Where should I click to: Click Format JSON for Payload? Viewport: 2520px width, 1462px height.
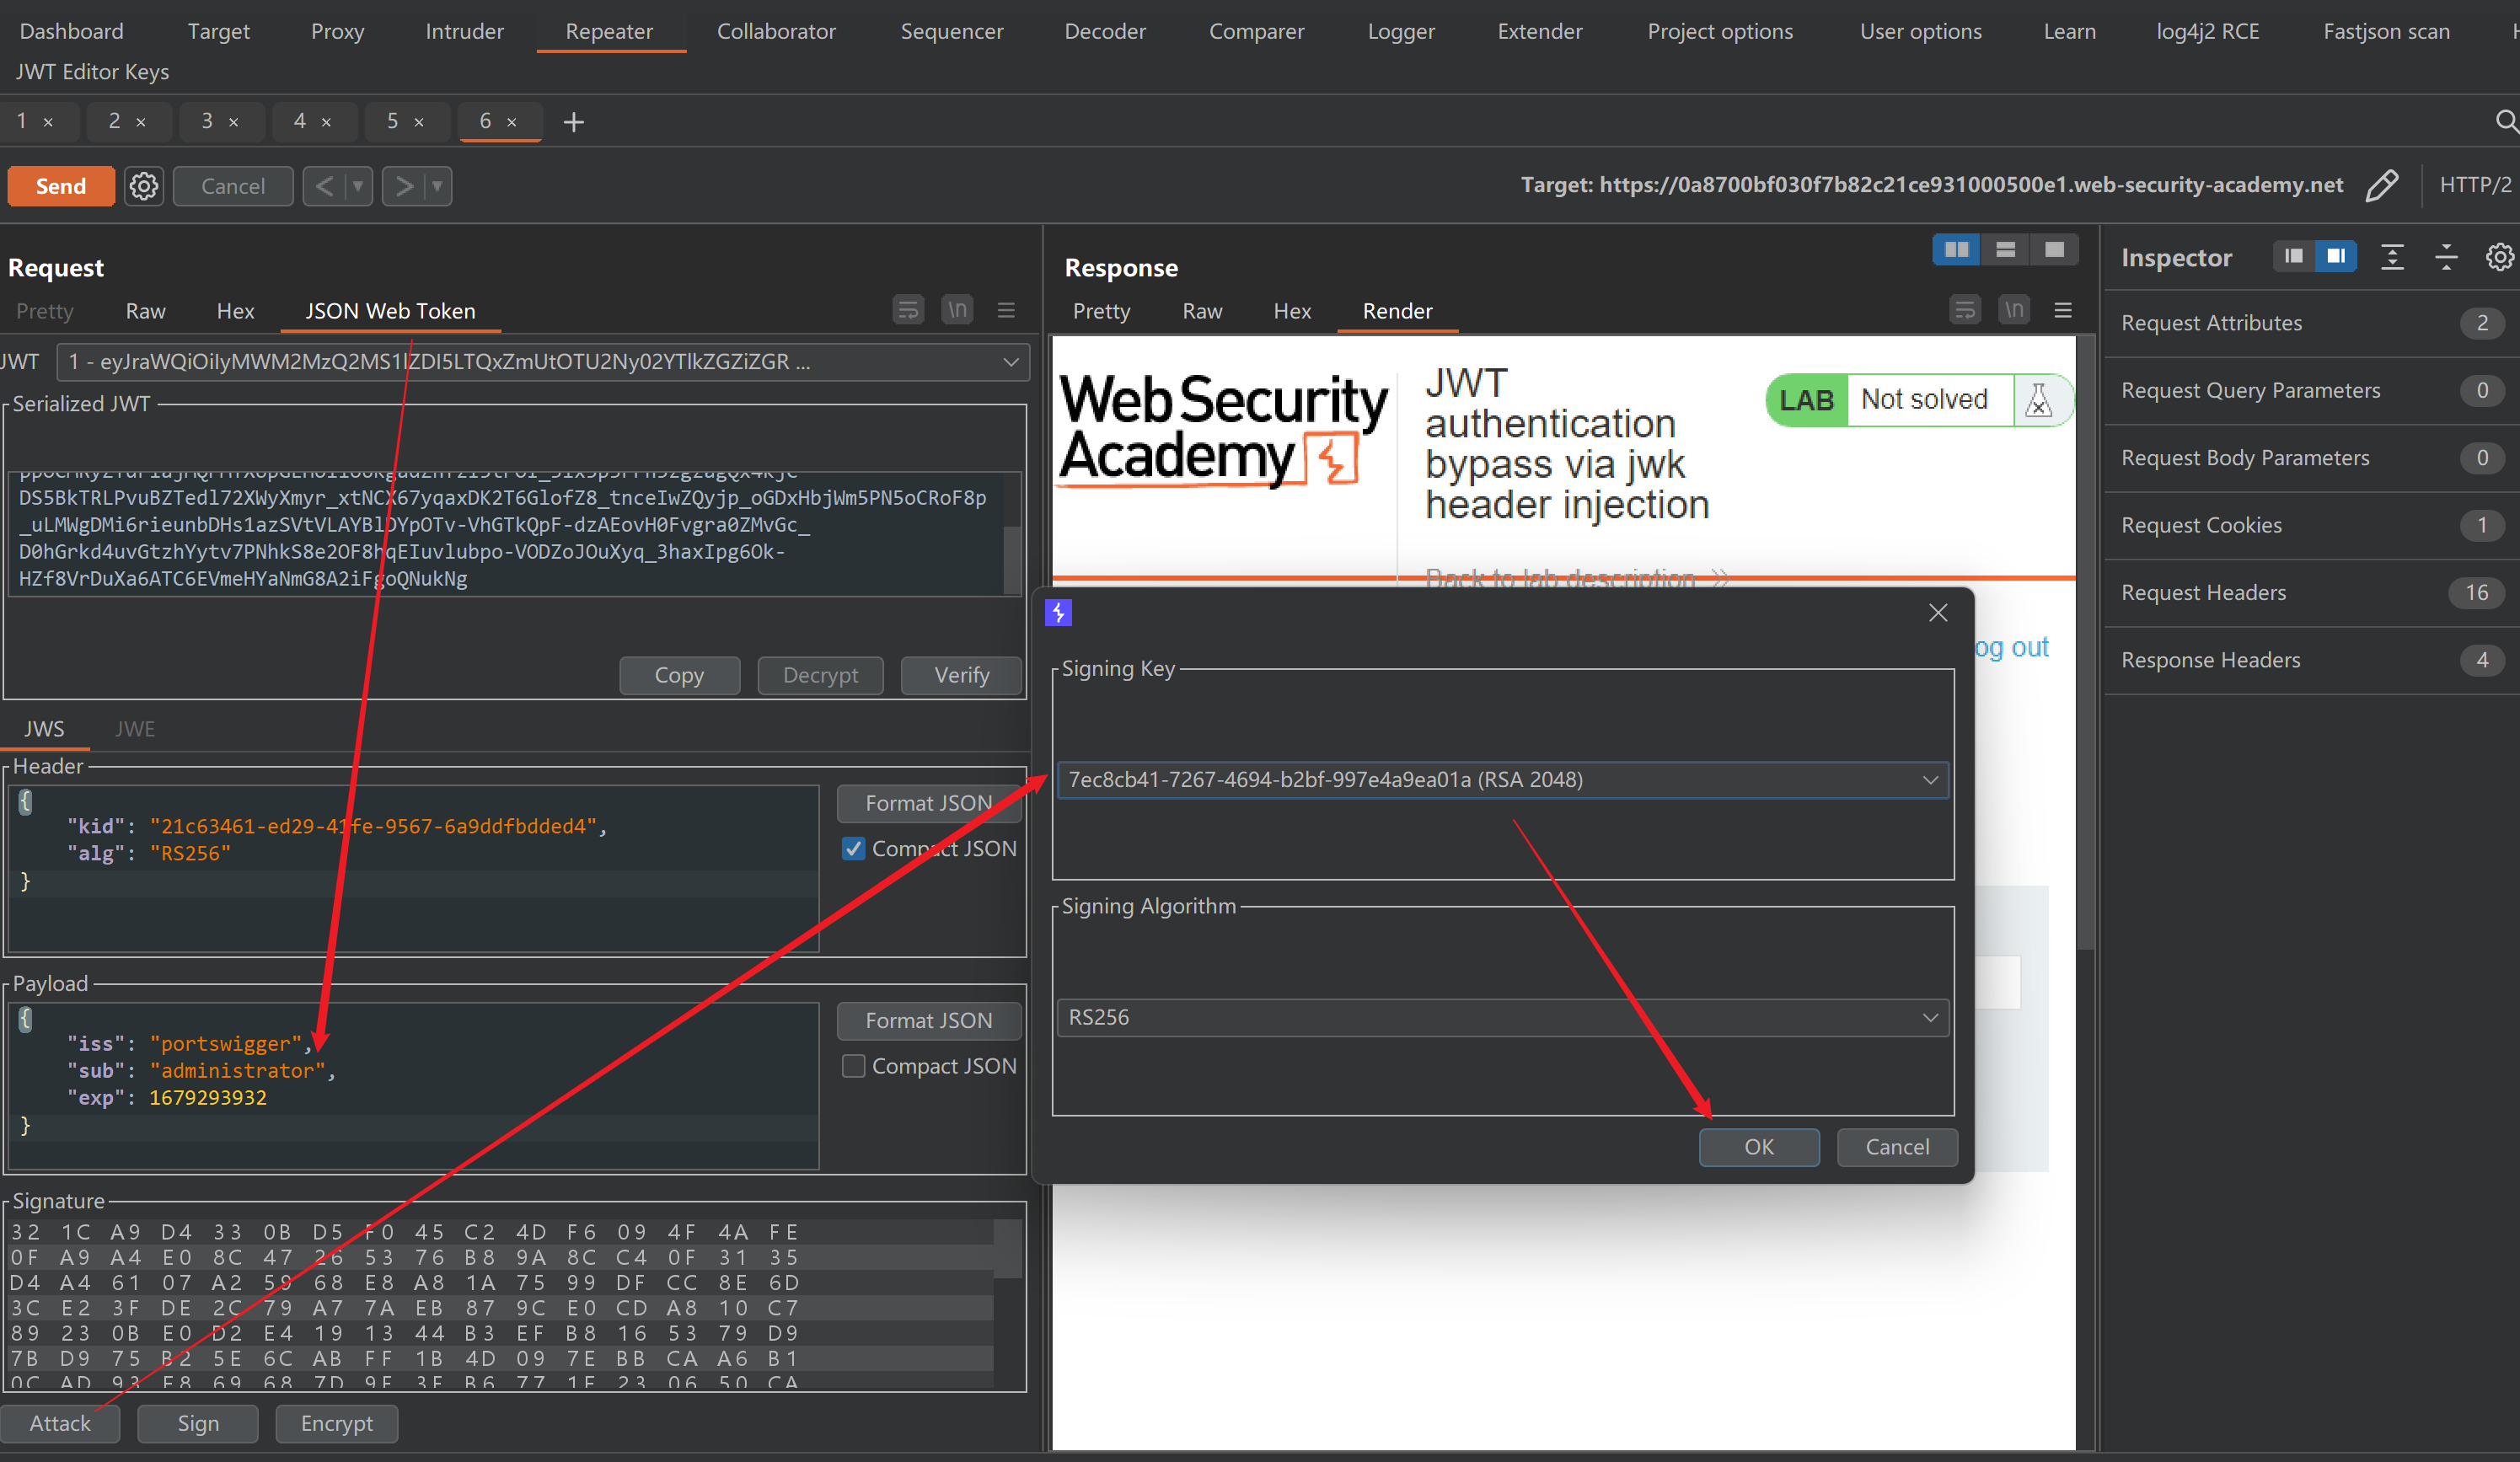[928, 1021]
